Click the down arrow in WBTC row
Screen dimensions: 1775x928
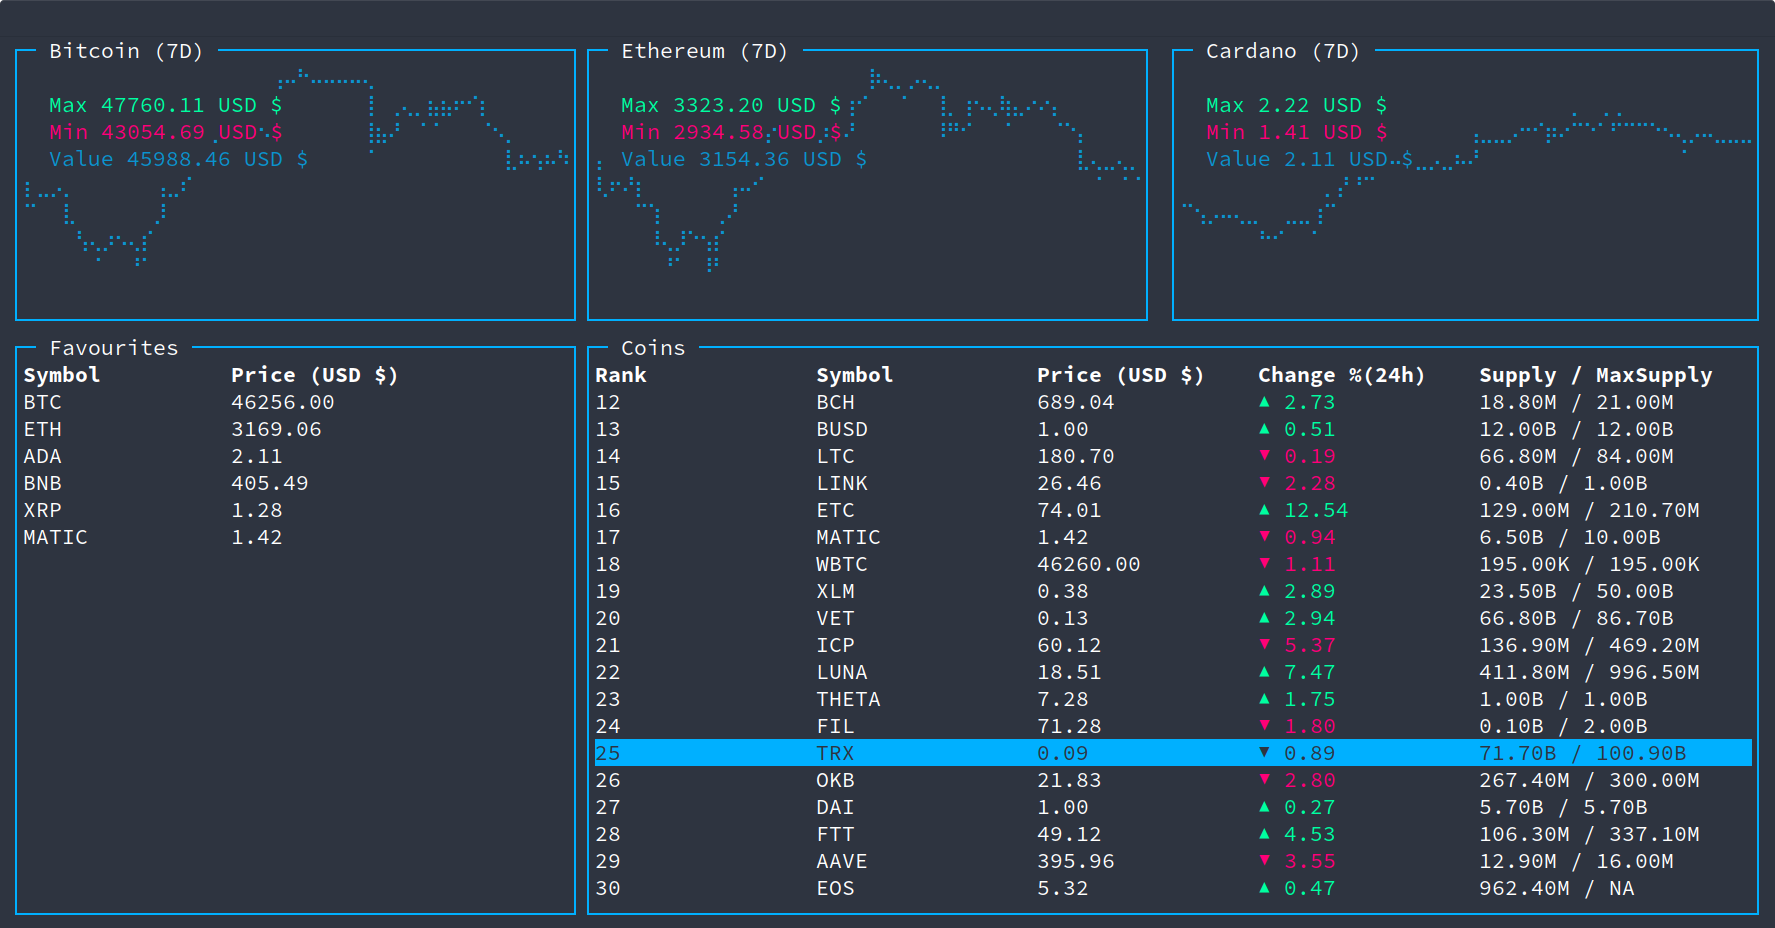coord(1264,564)
